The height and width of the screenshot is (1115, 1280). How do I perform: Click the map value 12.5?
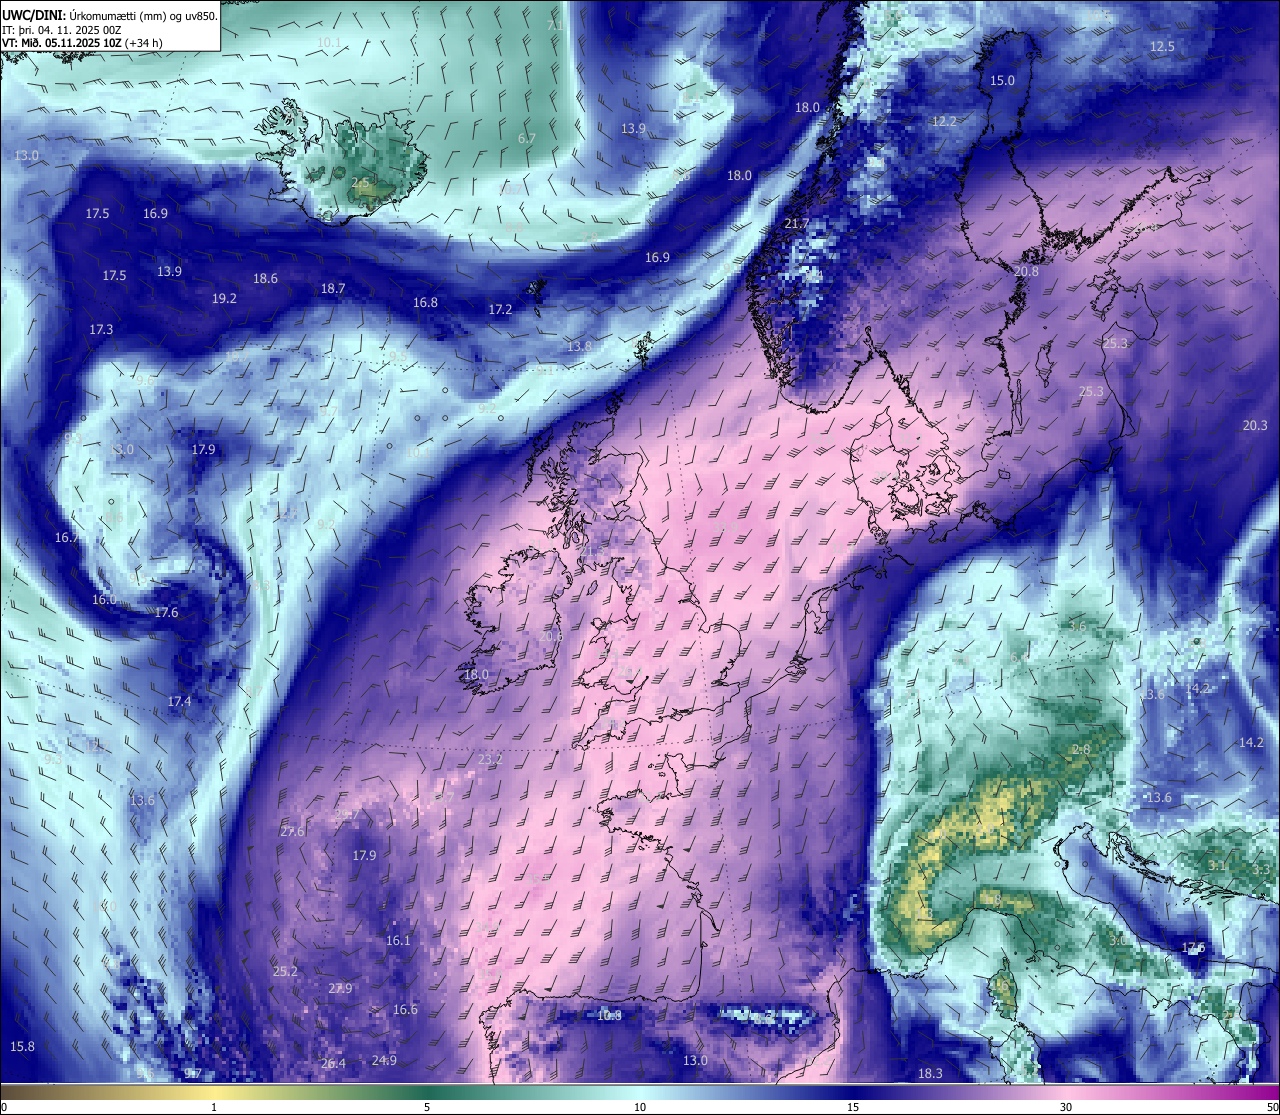coord(1162,47)
